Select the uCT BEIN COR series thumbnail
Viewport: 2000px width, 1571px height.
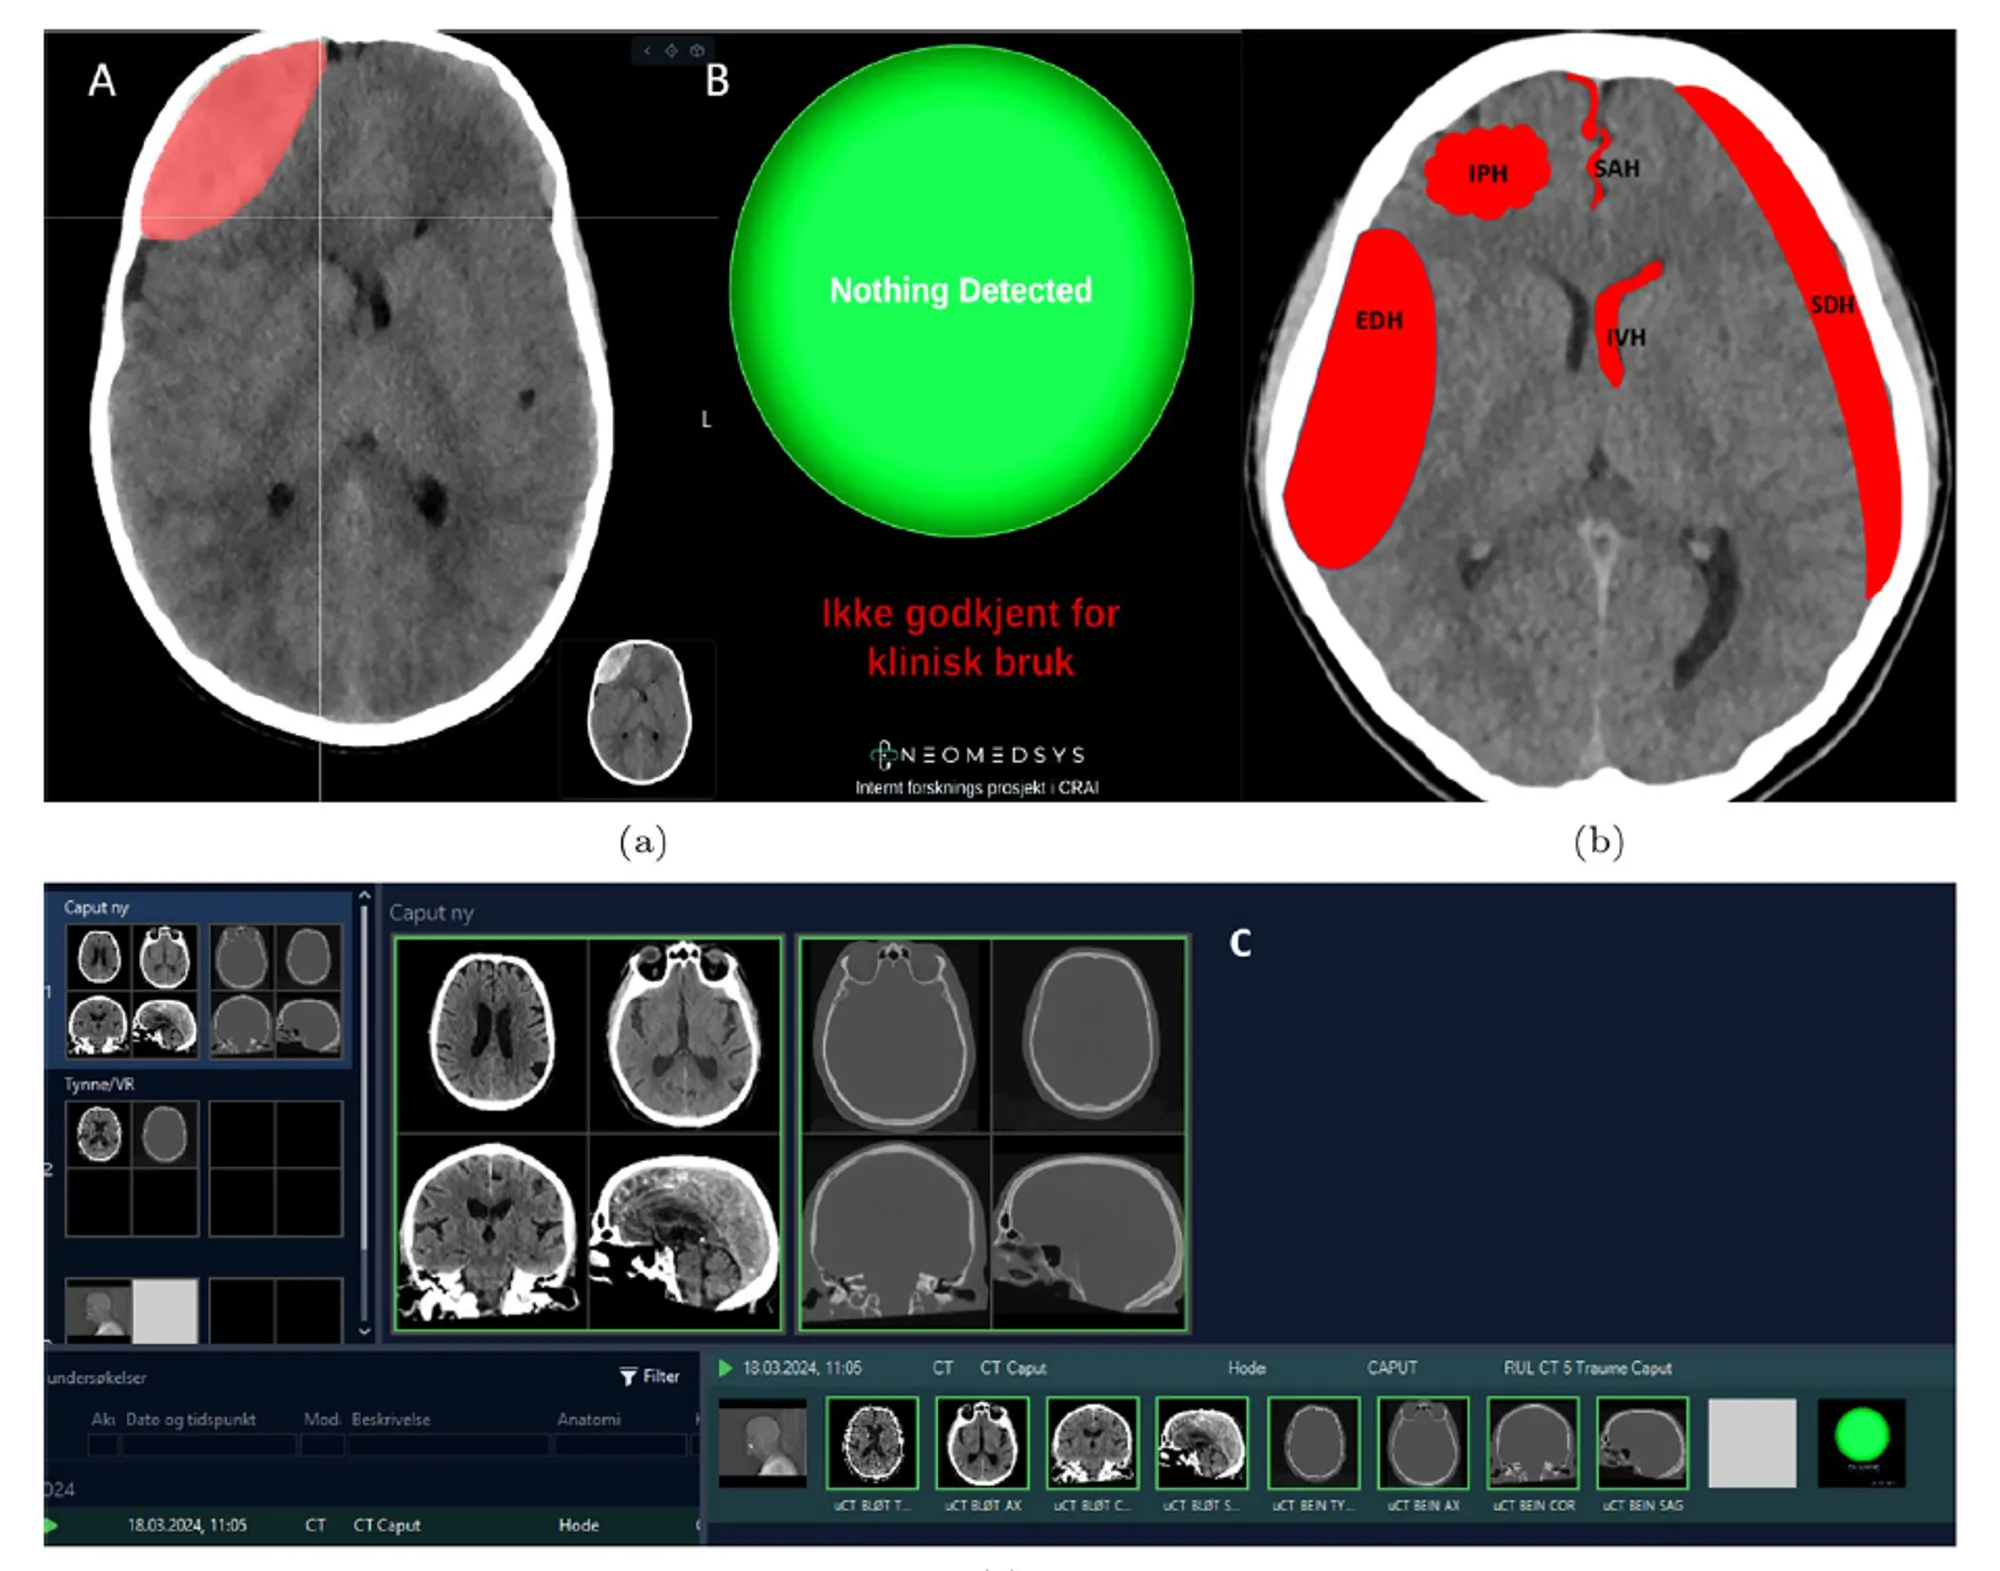tap(1533, 1443)
